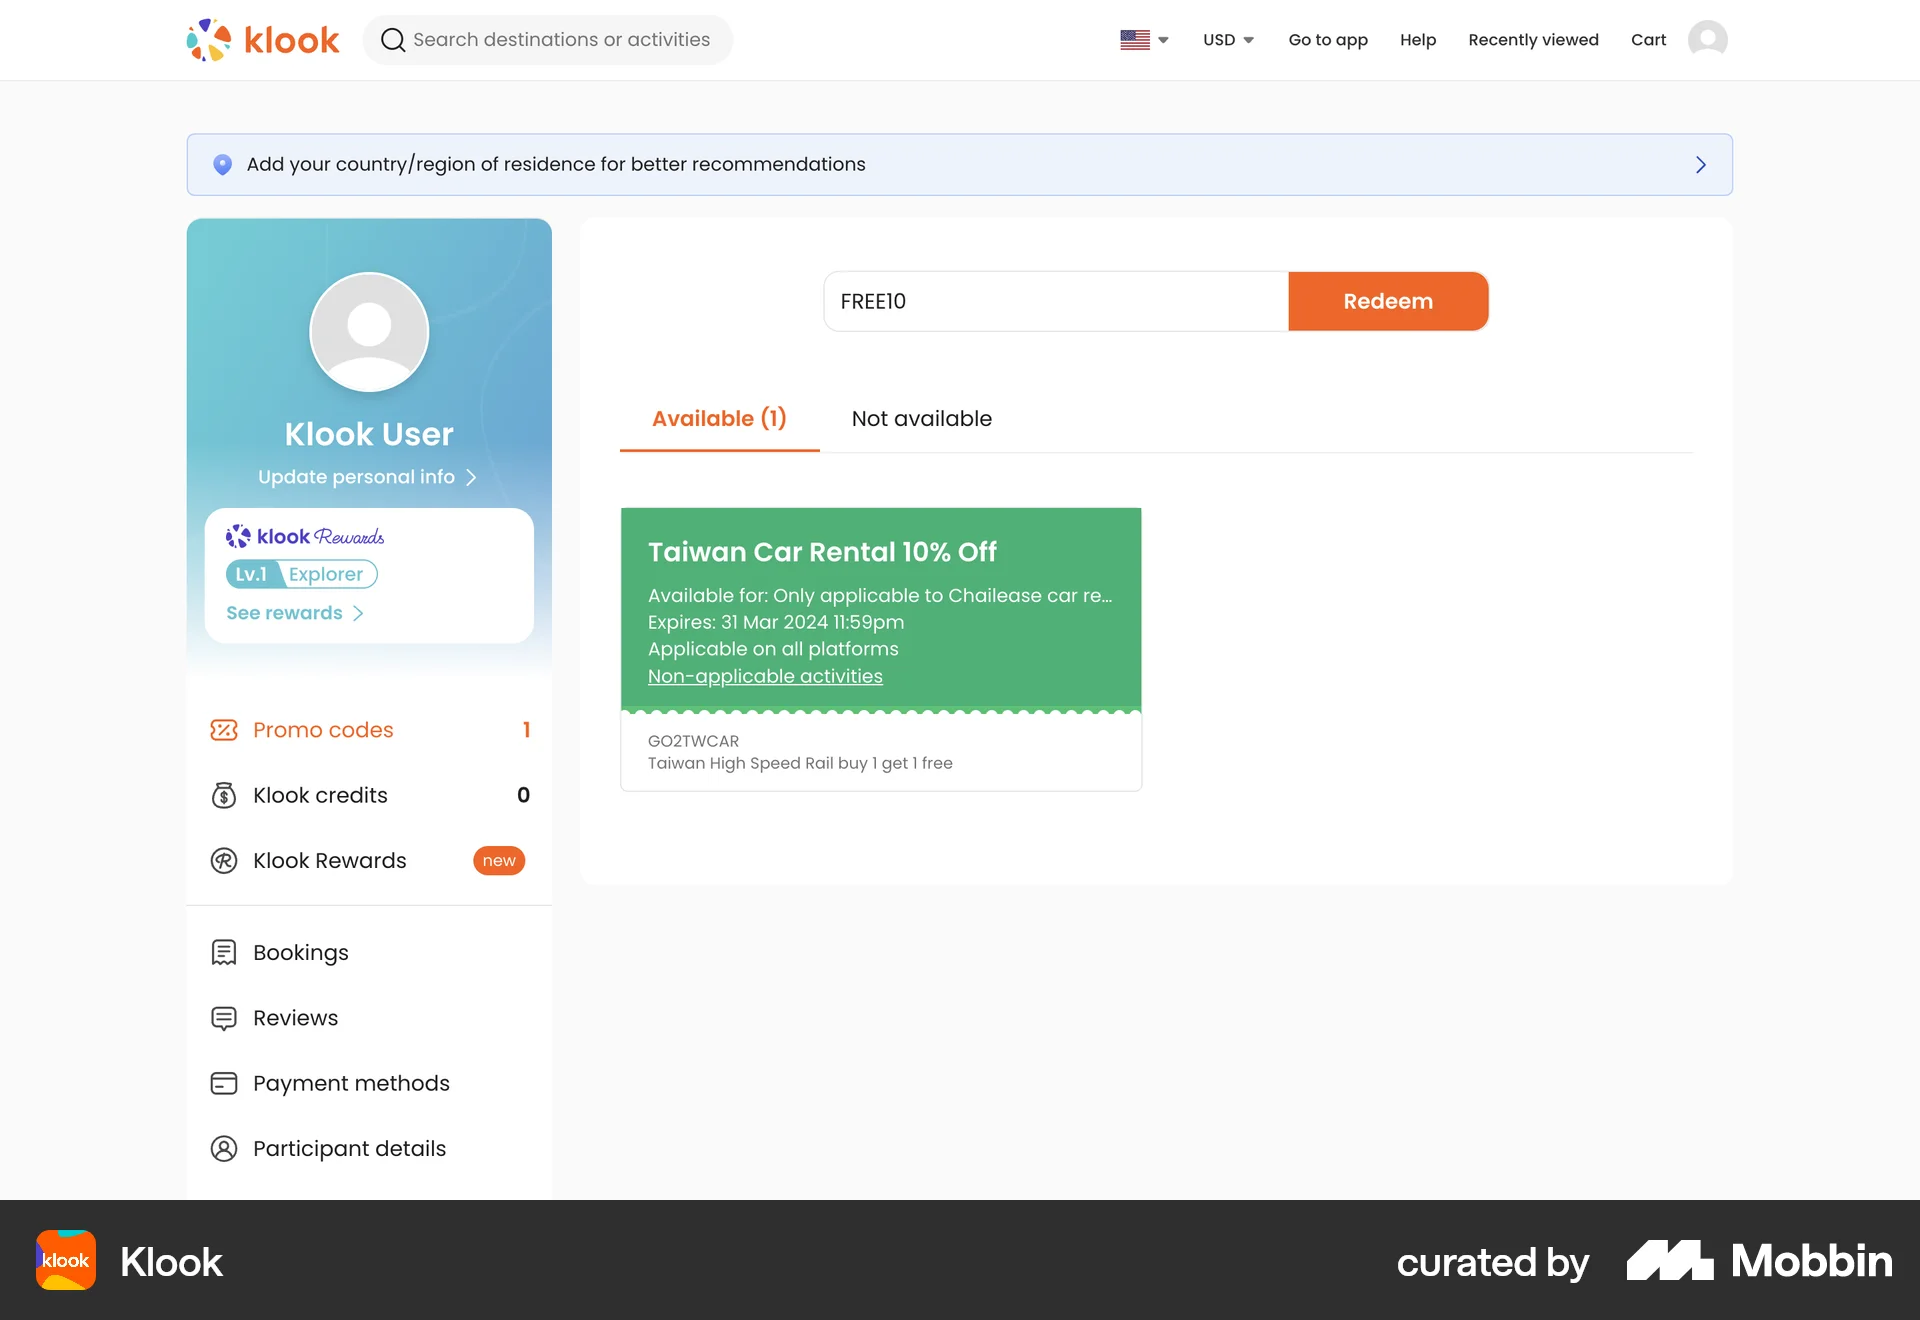Select the Available (1) tab

tap(719, 419)
